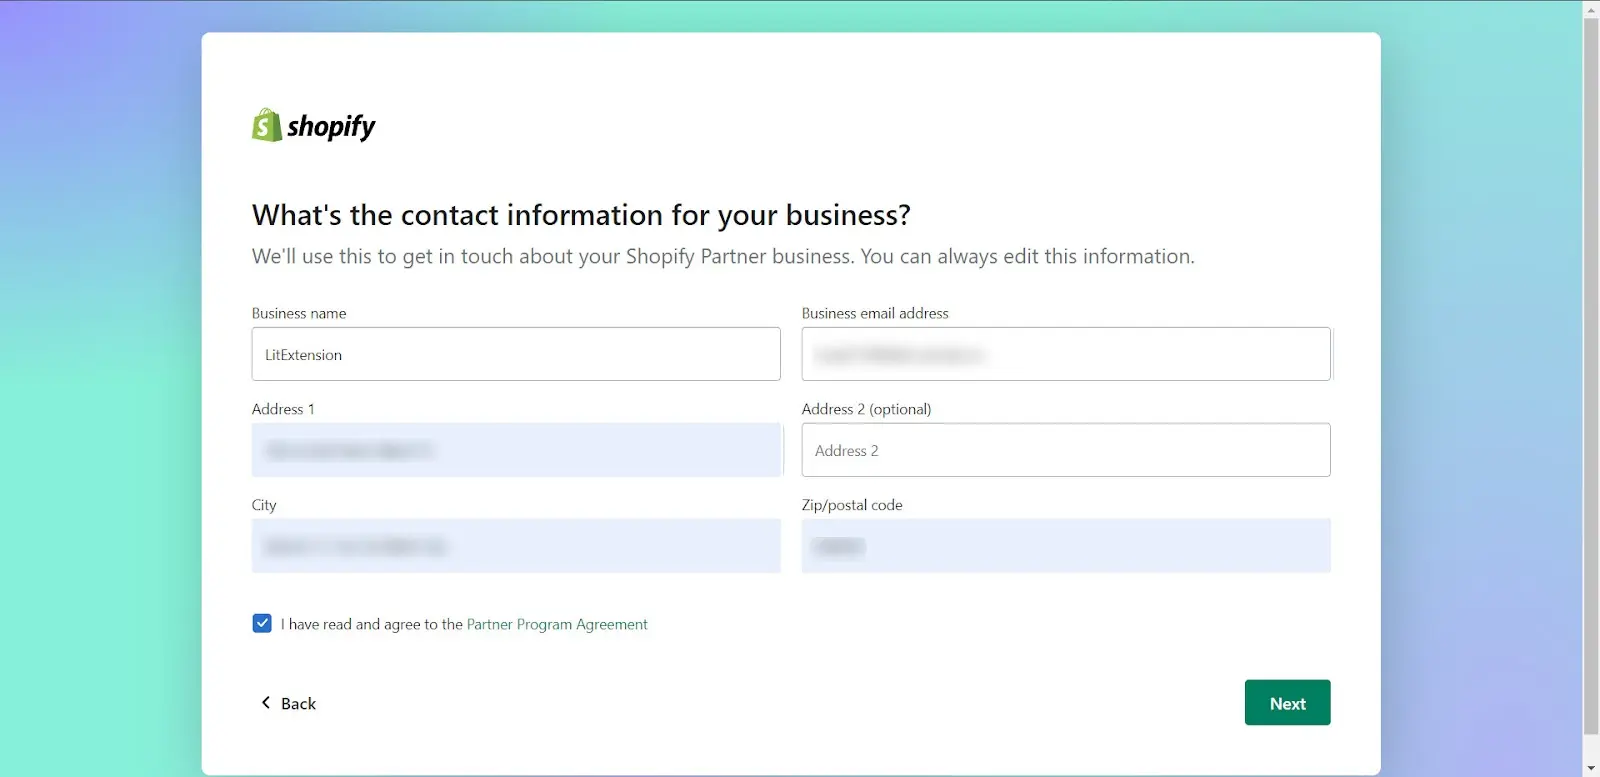Image resolution: width=1600 pixels, height=777 pixels.
Task: Click into the Address 1 field
Action: pyautogui.click(x=516, y=451)
